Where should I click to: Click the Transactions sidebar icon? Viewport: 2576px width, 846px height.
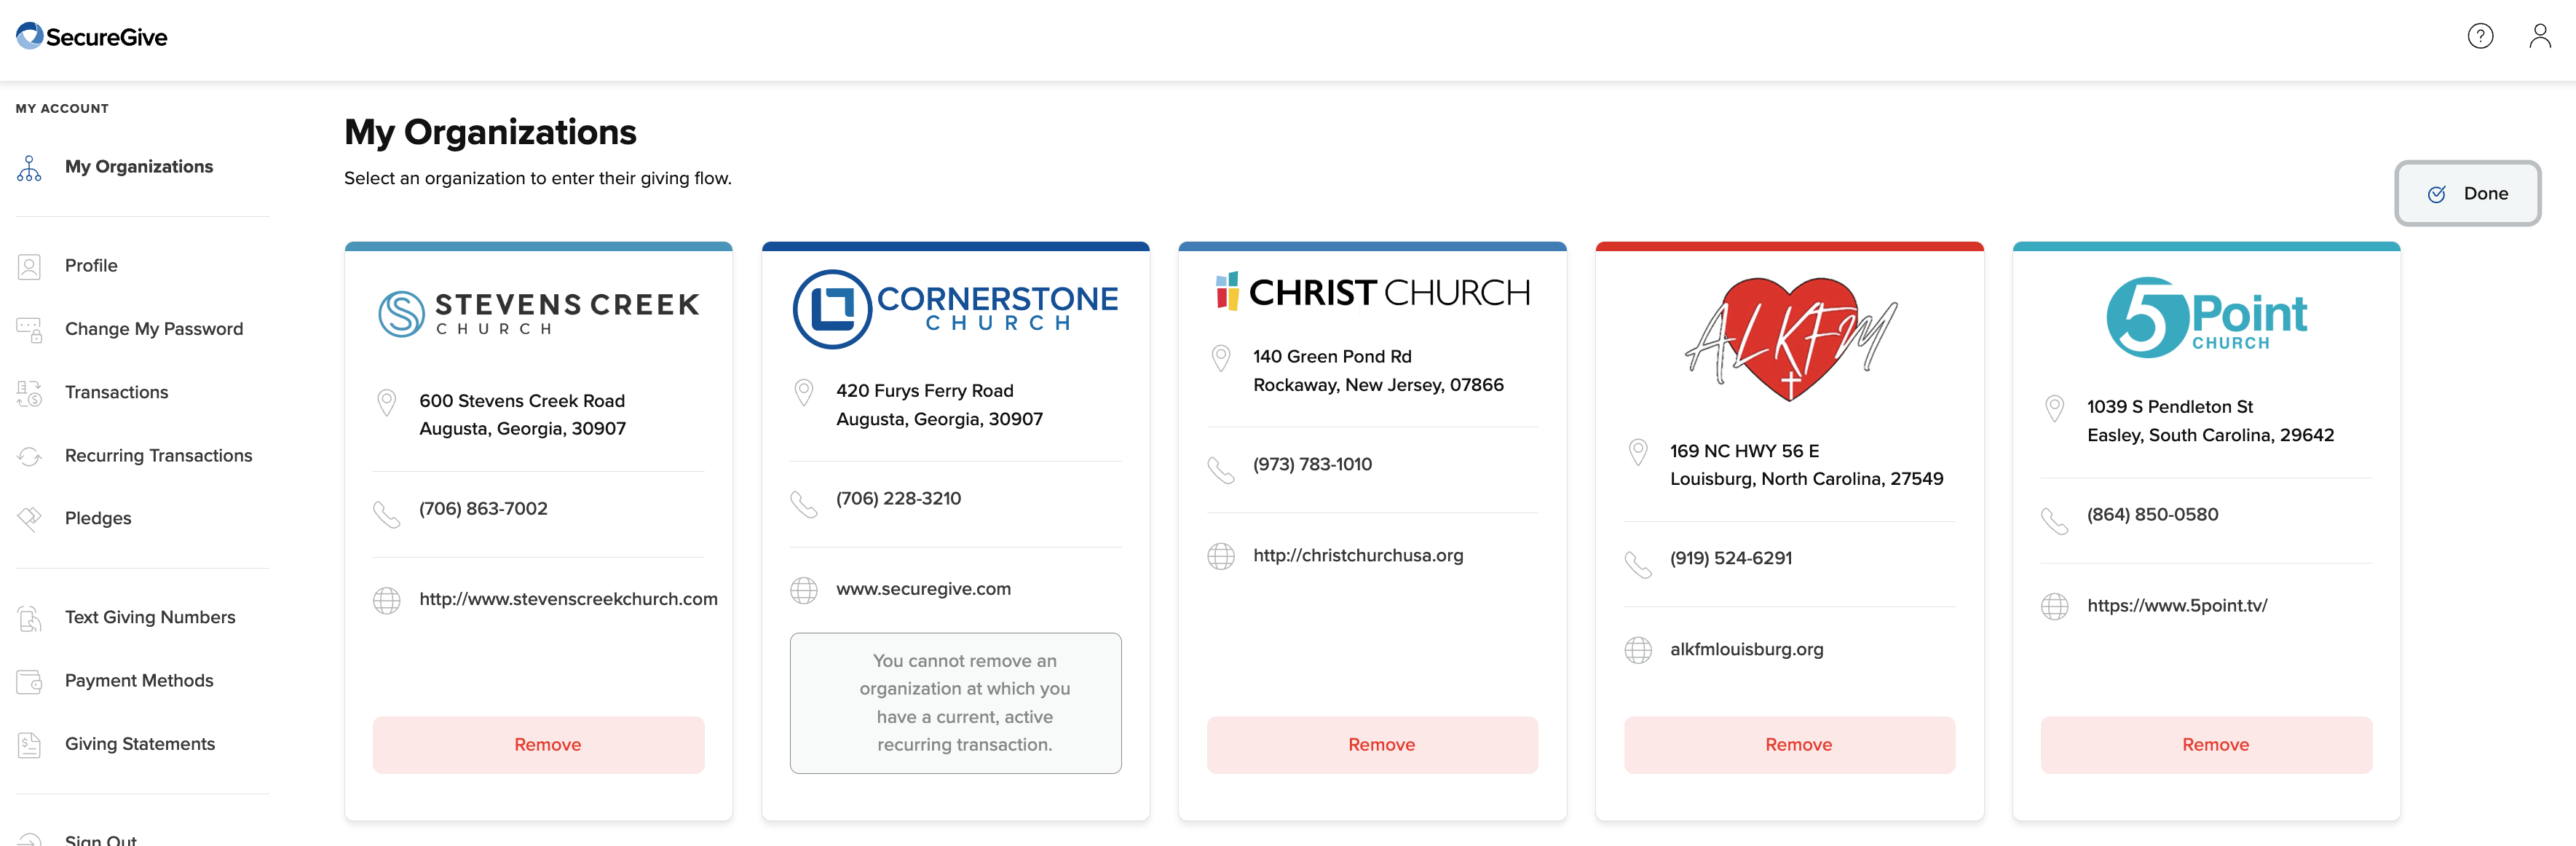coord(30,393)
